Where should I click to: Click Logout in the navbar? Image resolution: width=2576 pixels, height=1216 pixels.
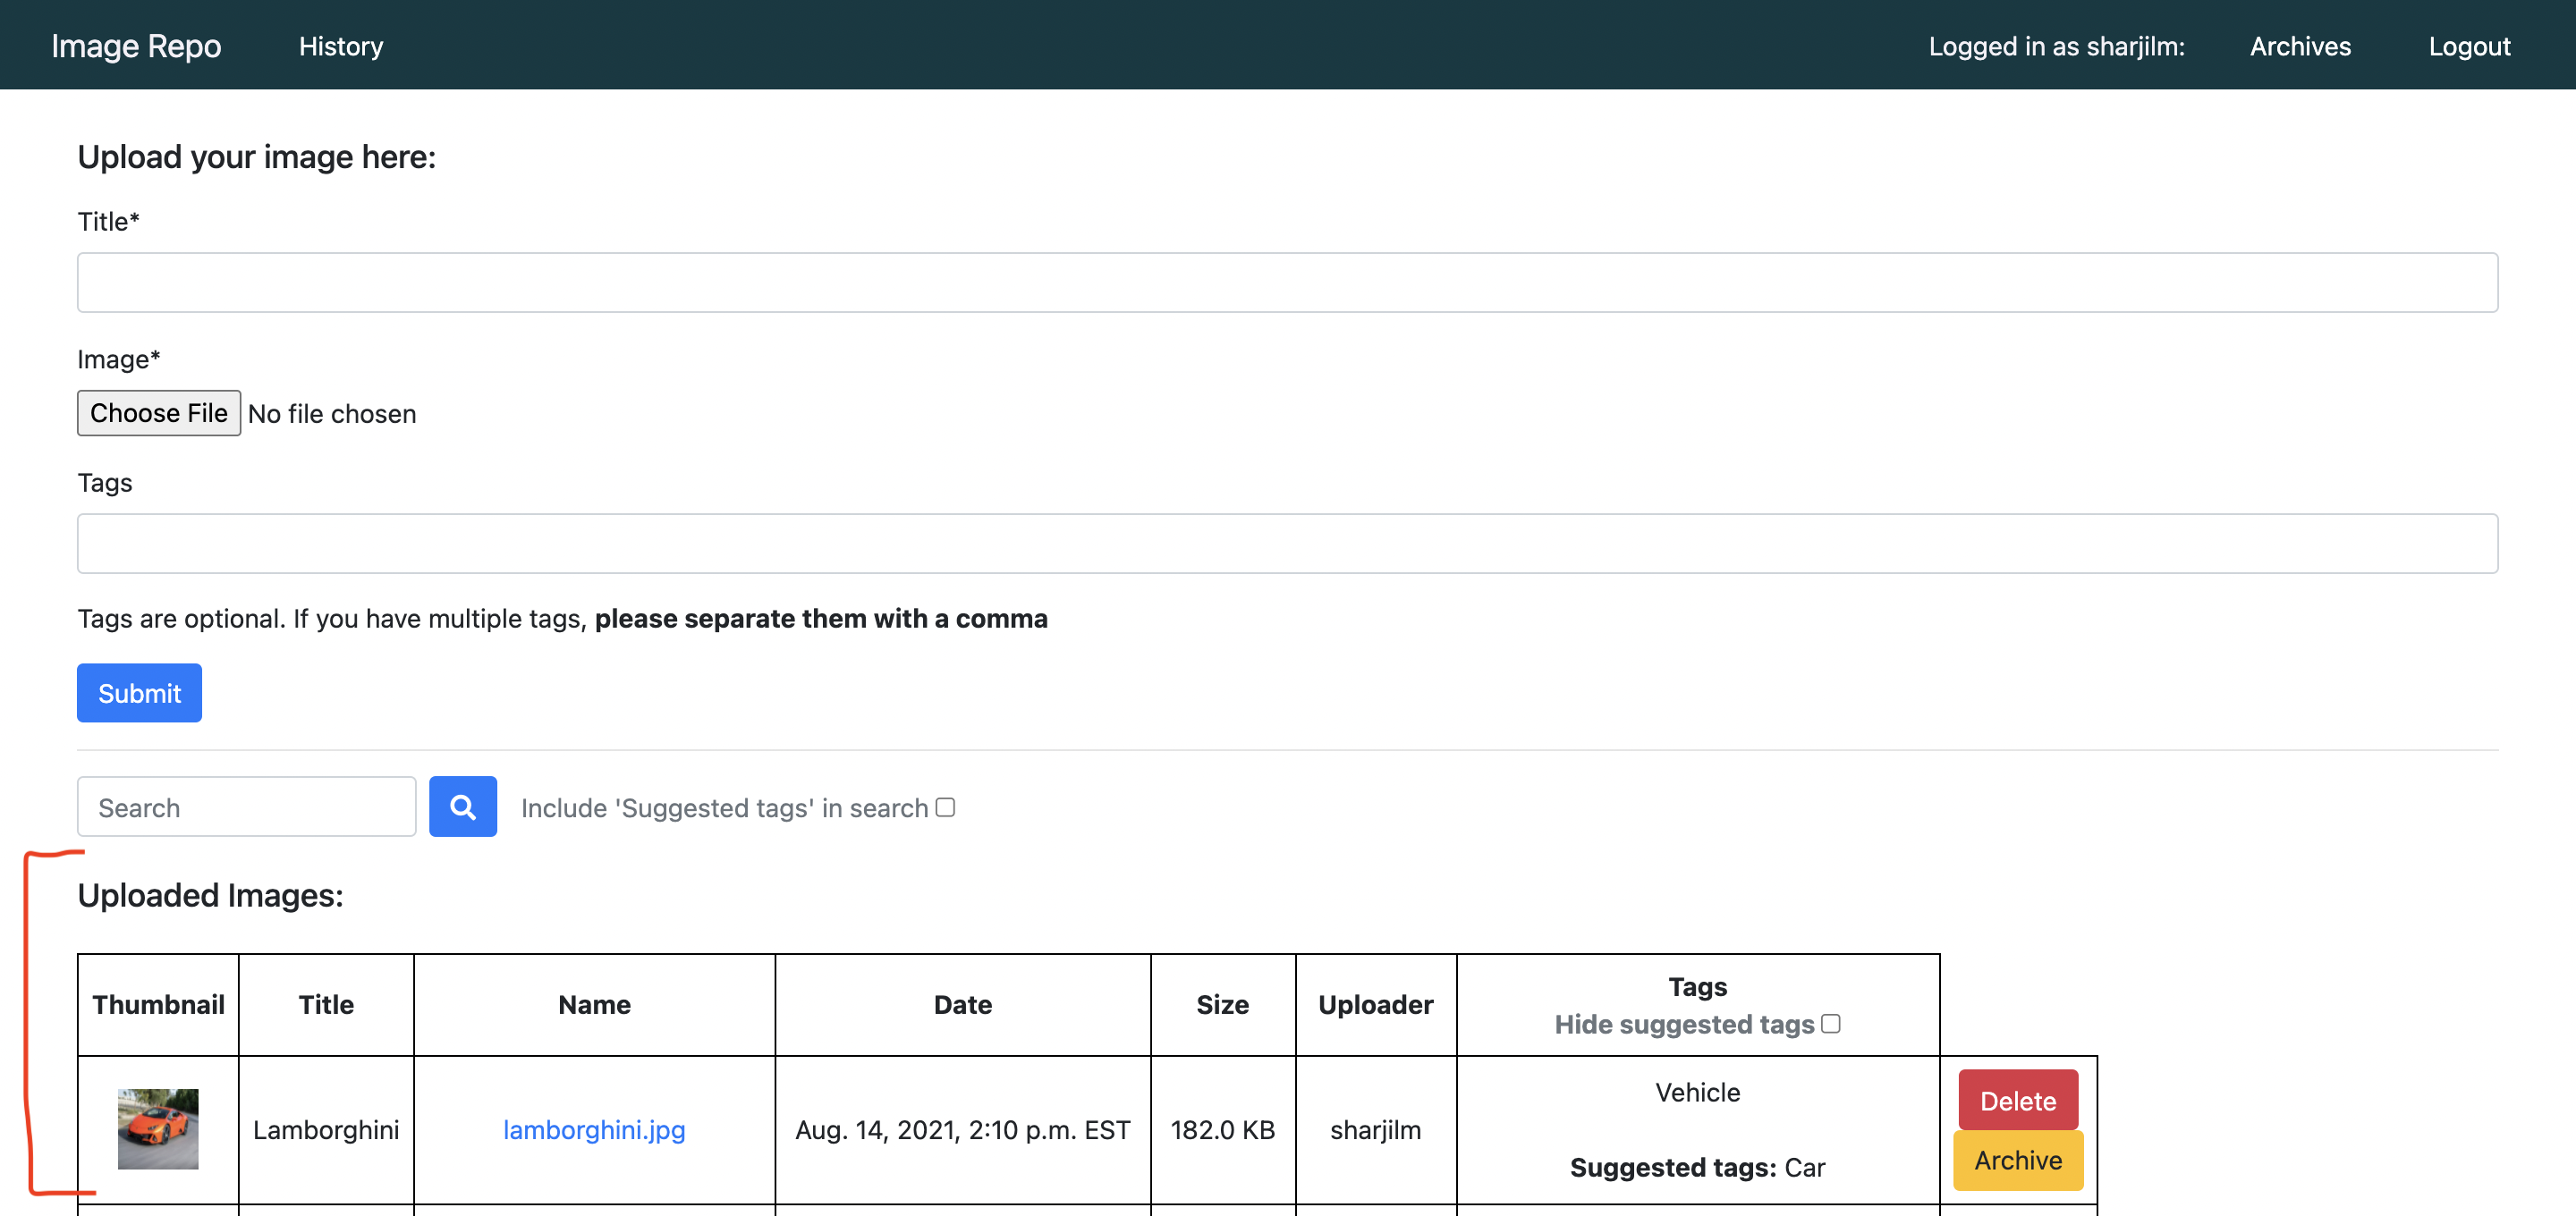click(x=2468, y=46)
